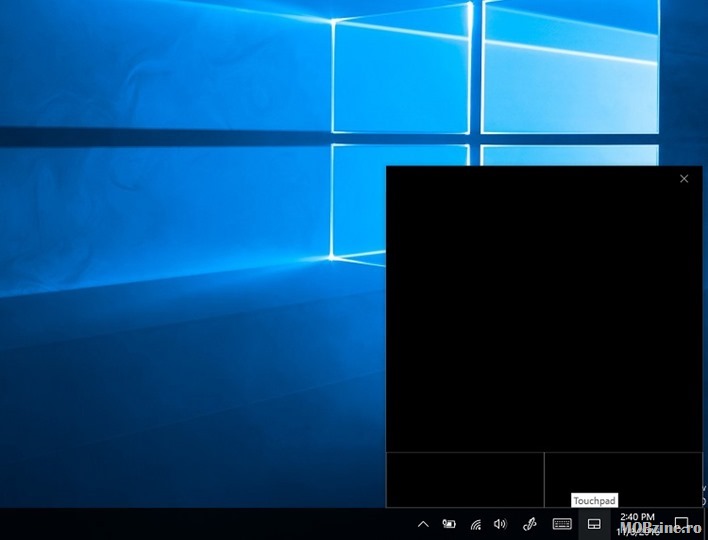This screenshot has height=540, width=708.
Task: Toggle the Touchpad icon in the taskbar
Action: coord(594,524)
